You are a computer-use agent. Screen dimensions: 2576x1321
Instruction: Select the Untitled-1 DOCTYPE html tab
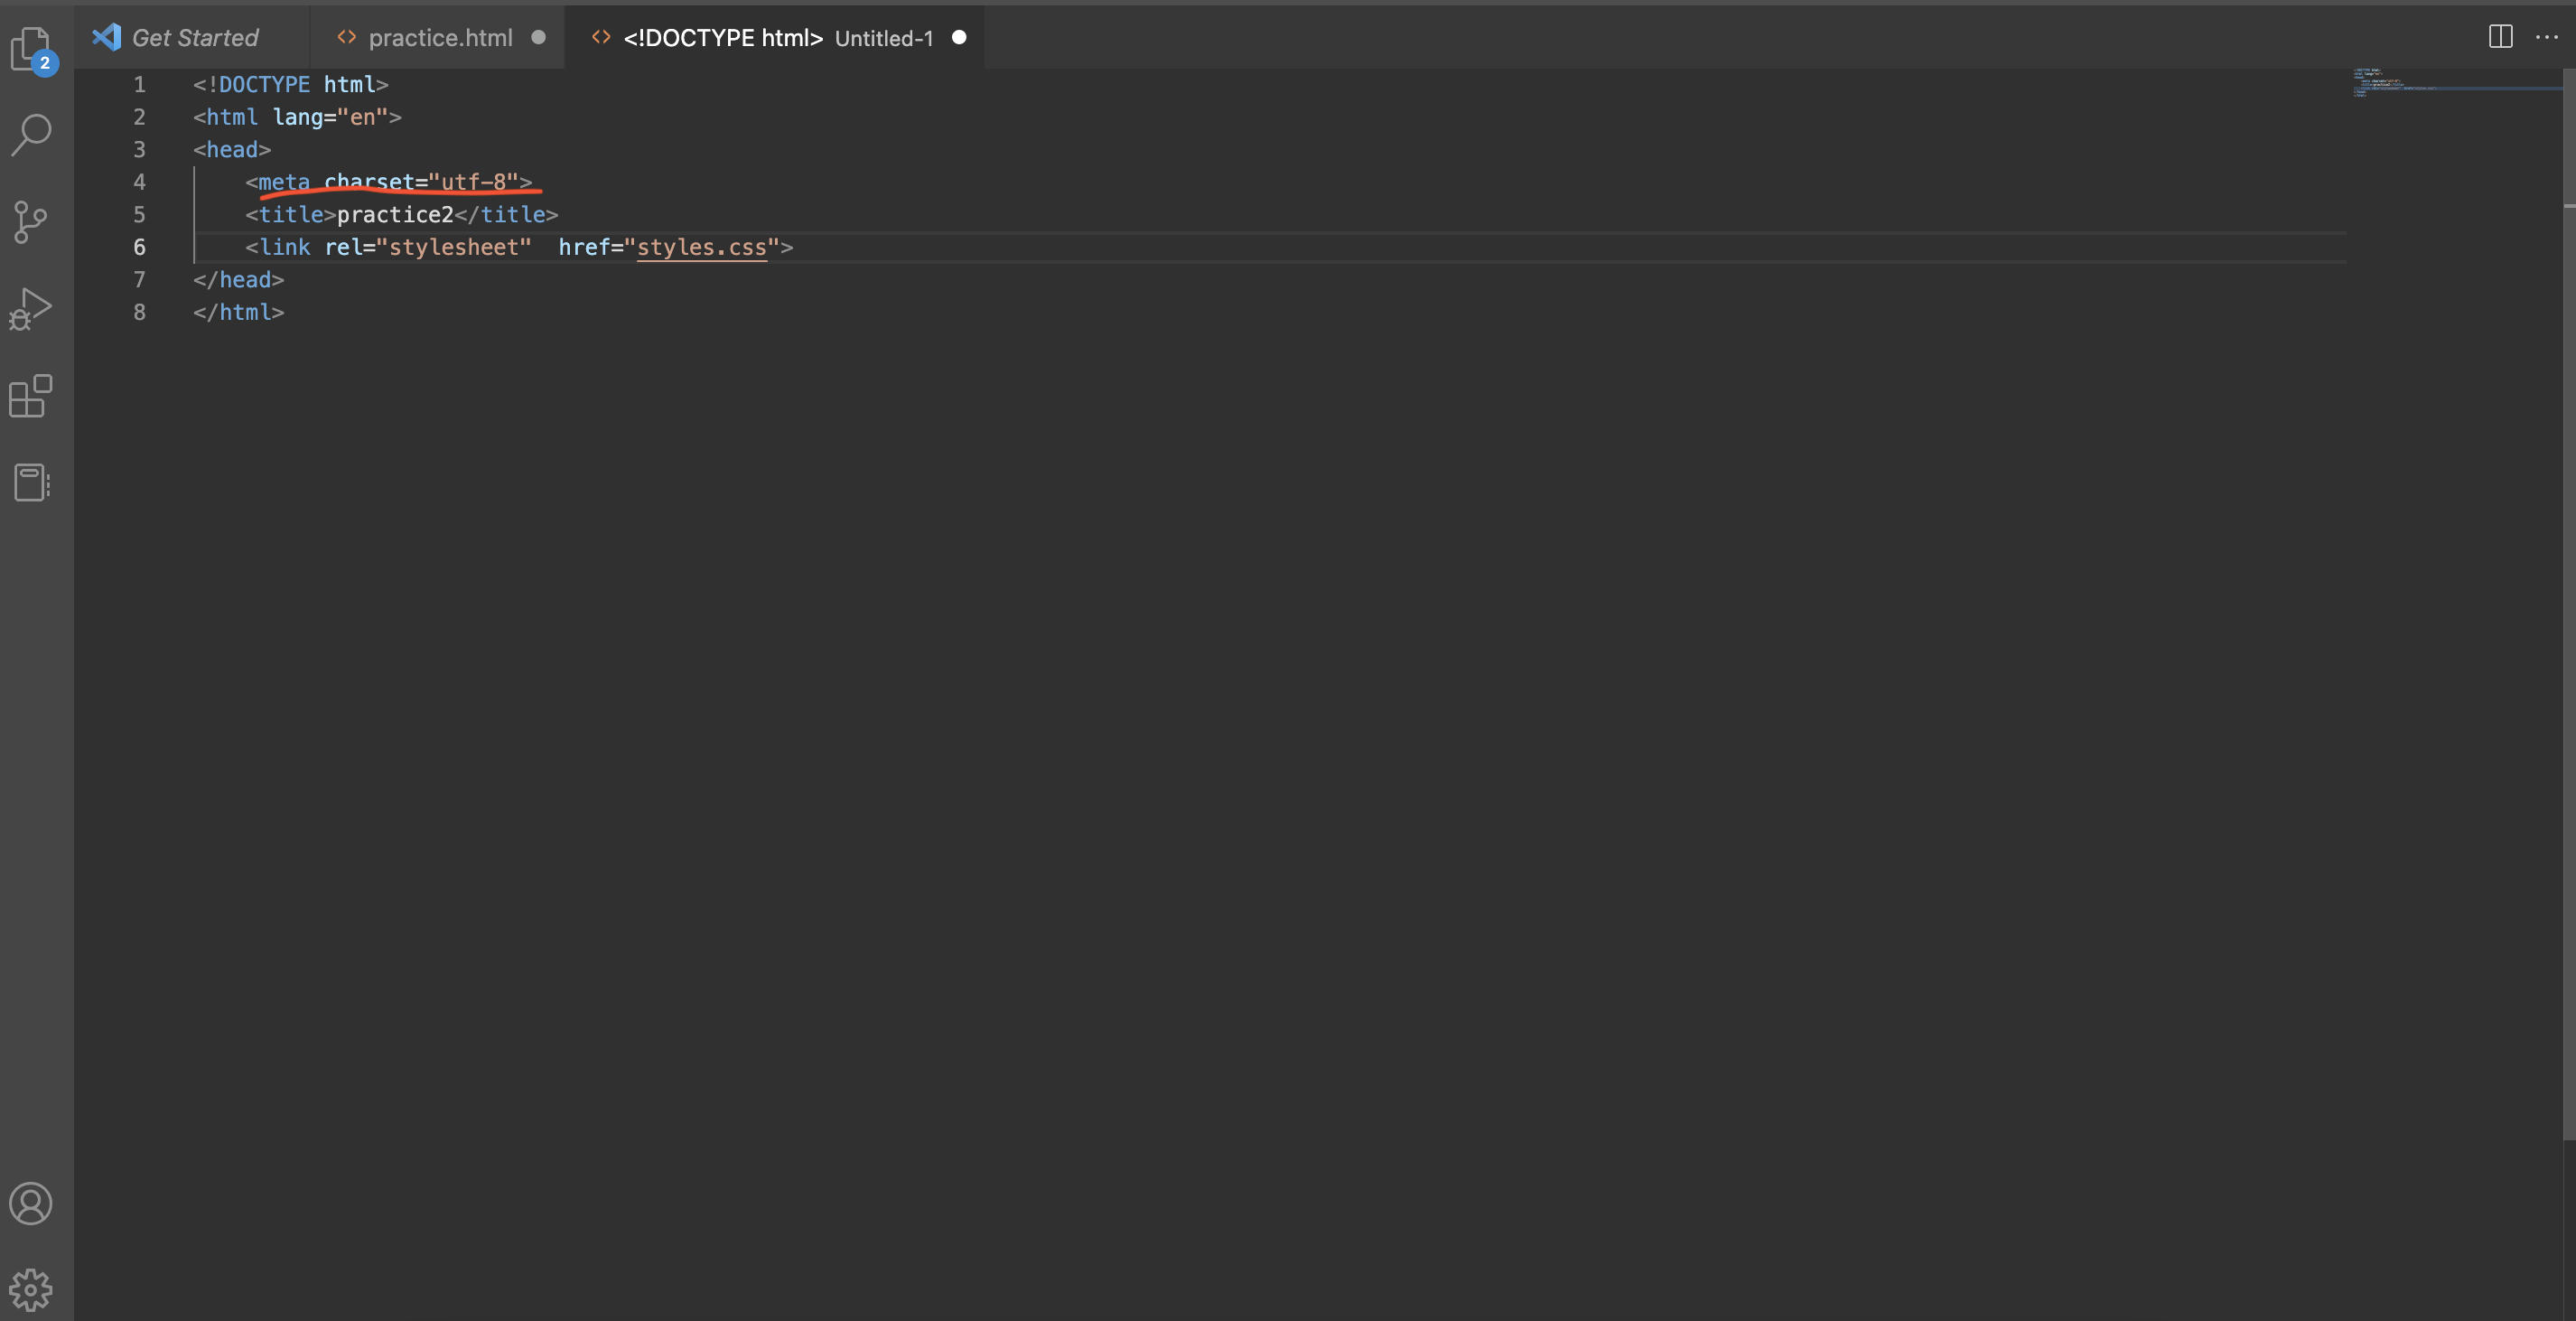pos(775,37)
